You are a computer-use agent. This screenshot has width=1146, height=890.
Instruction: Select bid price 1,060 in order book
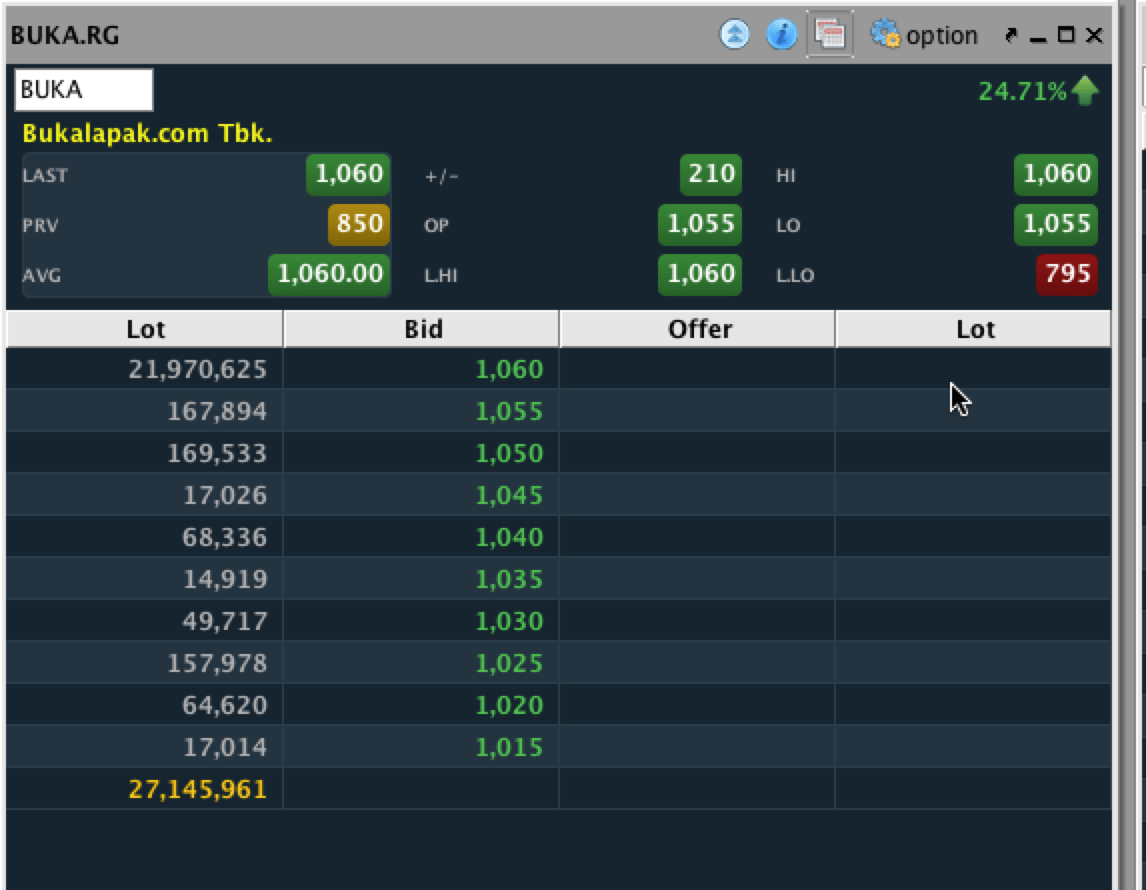pos(509,369)
